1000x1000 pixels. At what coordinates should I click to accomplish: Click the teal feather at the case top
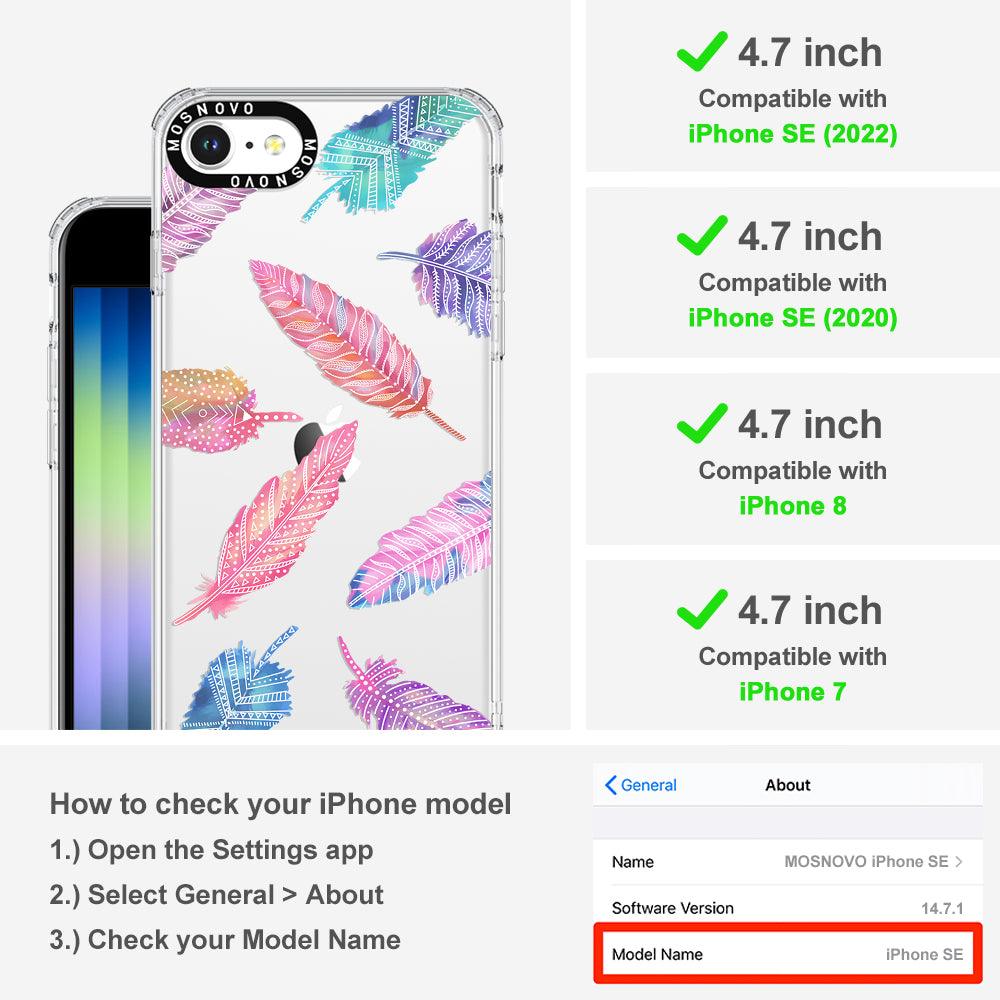pyautogui.click(x=389, y=156)
